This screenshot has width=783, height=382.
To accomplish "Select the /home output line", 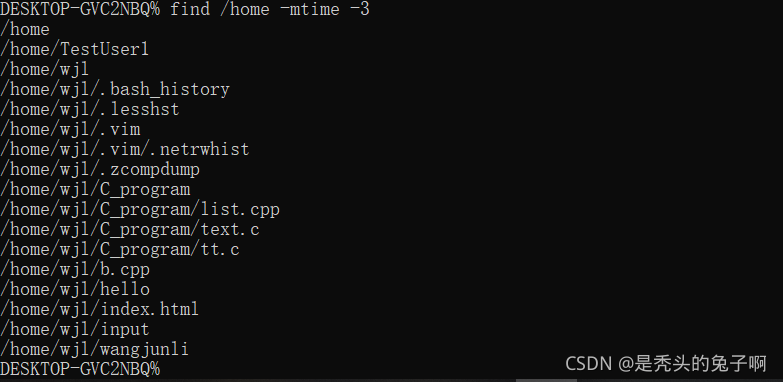I will click(25, 29).
